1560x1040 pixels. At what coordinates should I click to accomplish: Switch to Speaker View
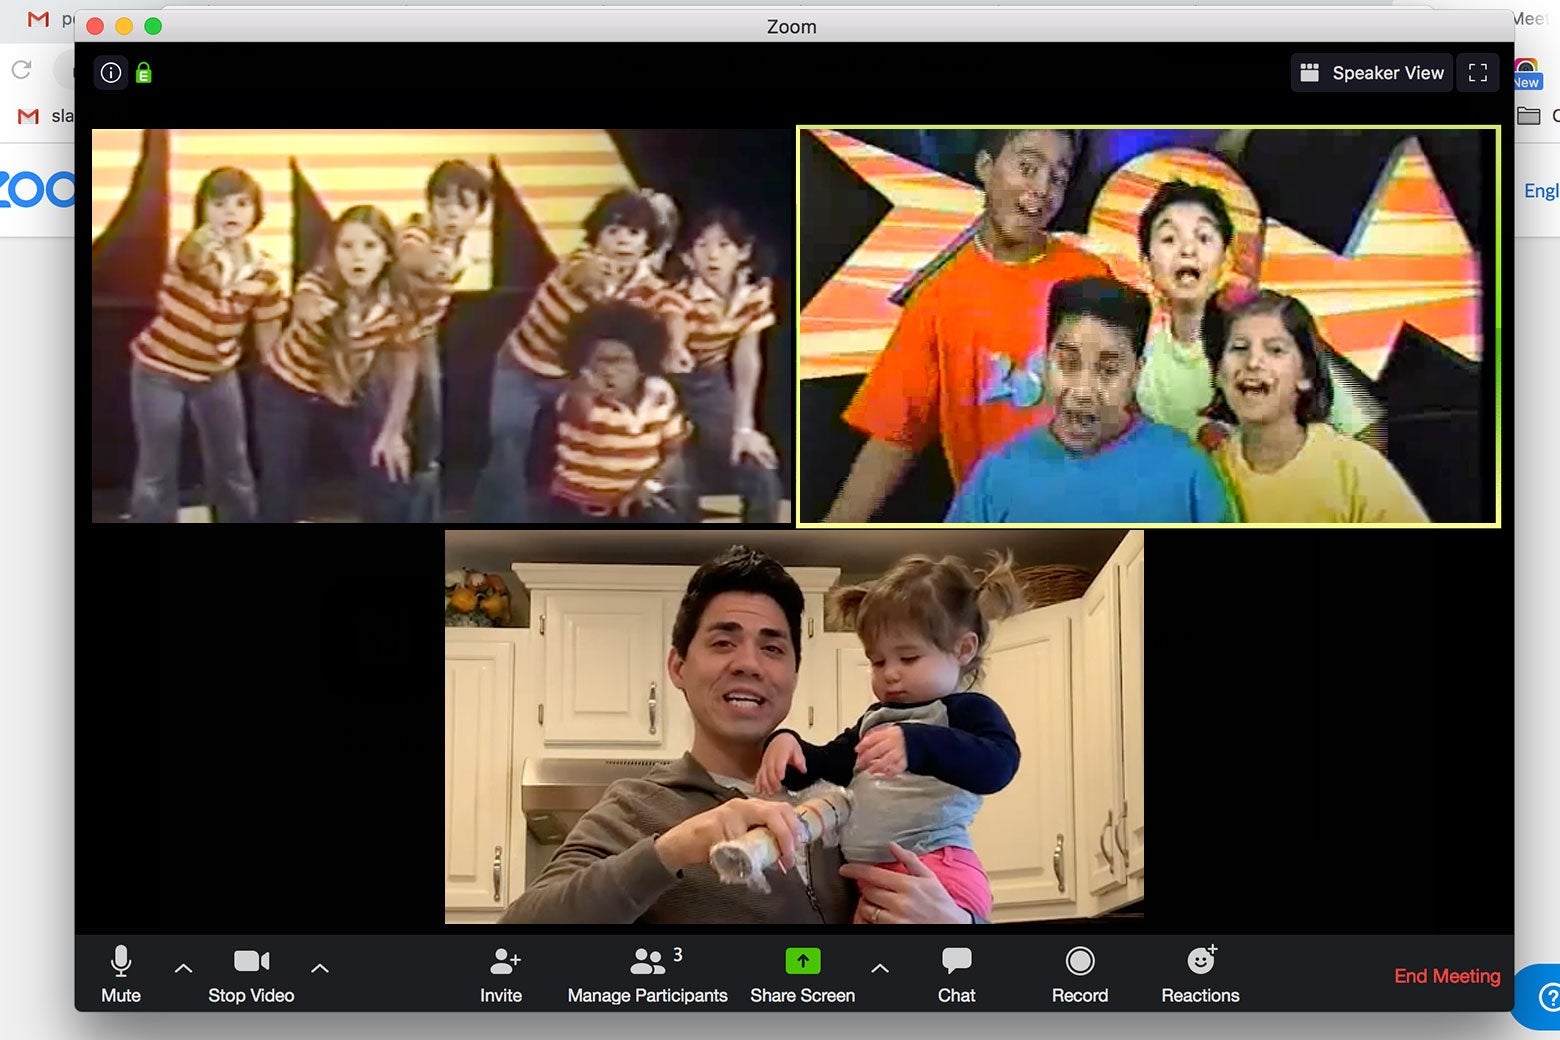[1371, 72]
